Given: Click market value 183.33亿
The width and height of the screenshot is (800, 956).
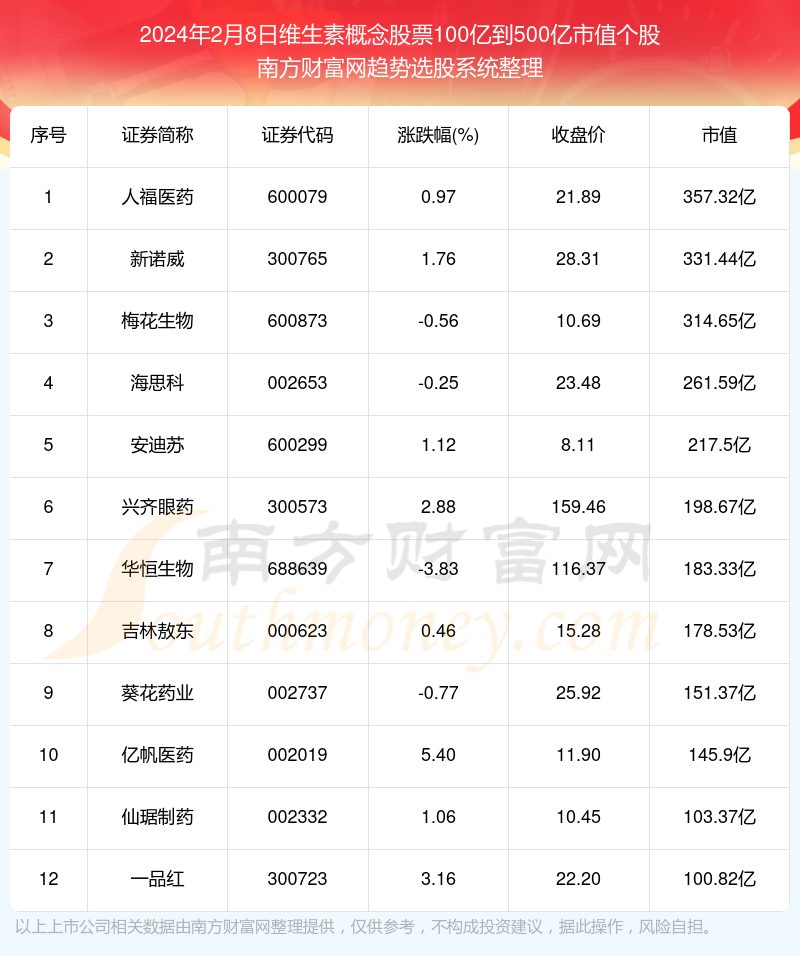Looking at the screenshot, I should (x=720, y=569).
